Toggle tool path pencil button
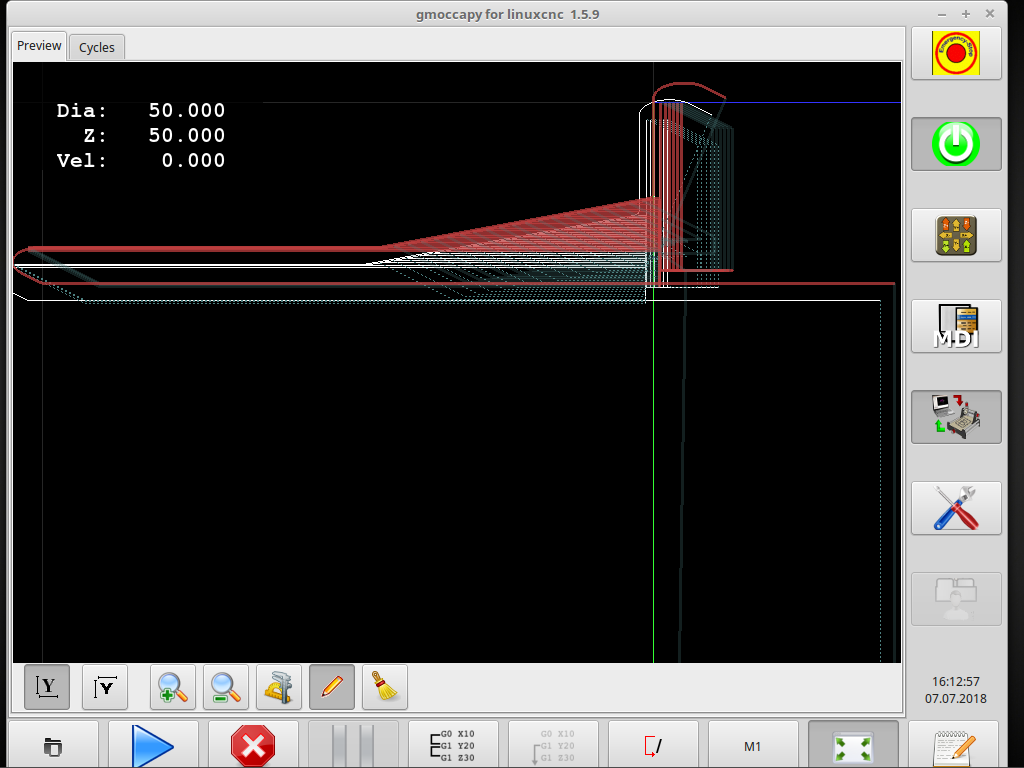 click(x=332, y=687)
